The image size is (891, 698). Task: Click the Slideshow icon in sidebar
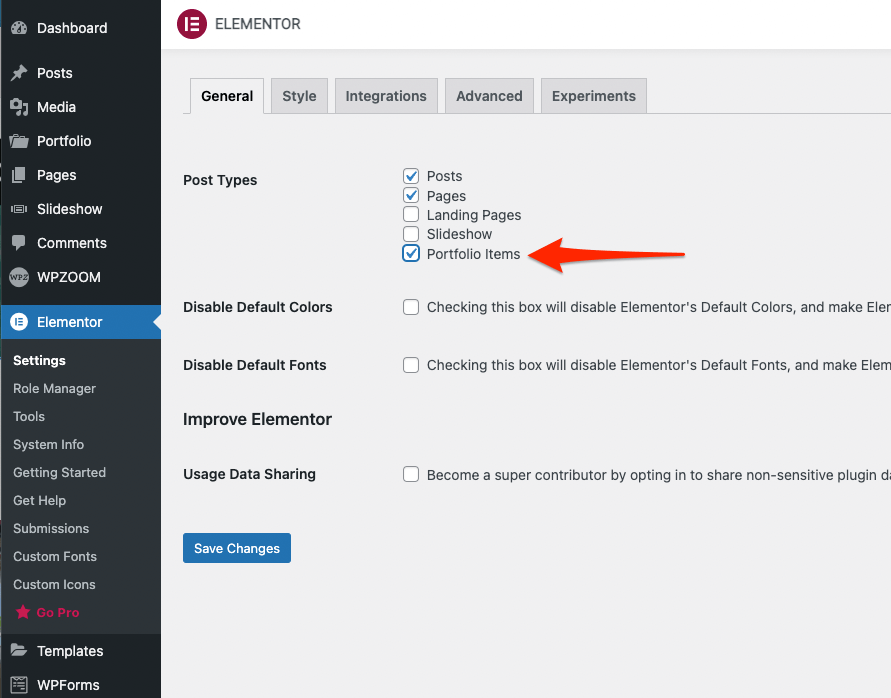click(x=19, y=209)
